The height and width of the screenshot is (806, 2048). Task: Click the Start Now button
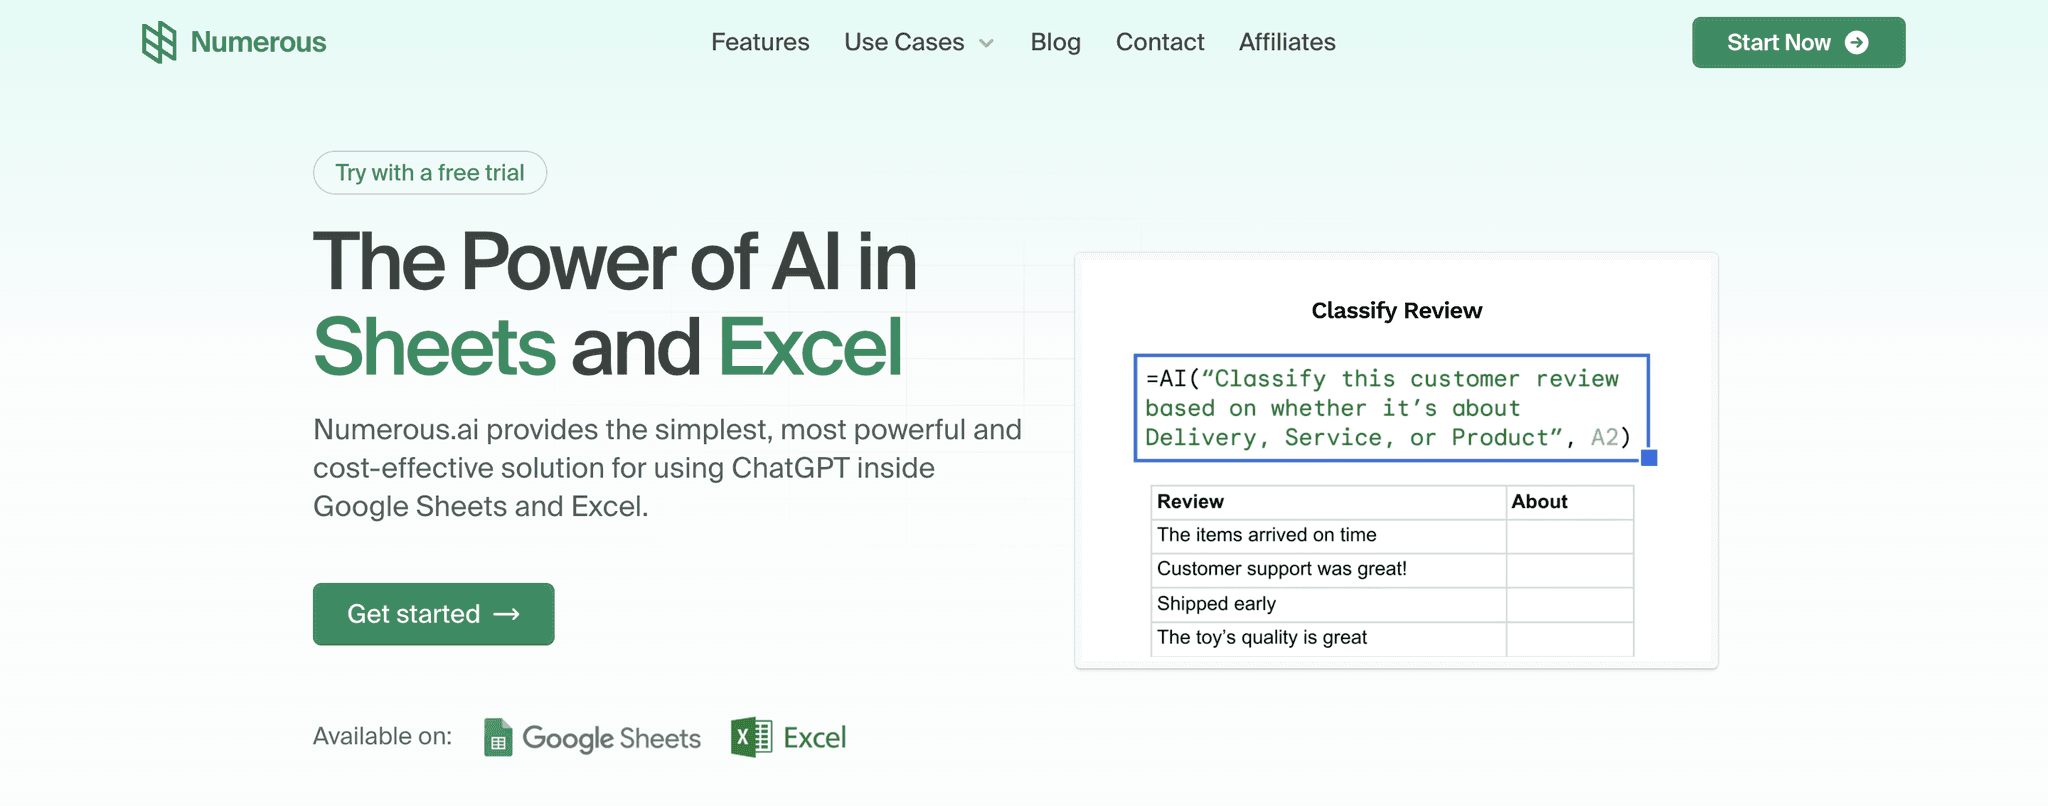tap(1799, 42)
